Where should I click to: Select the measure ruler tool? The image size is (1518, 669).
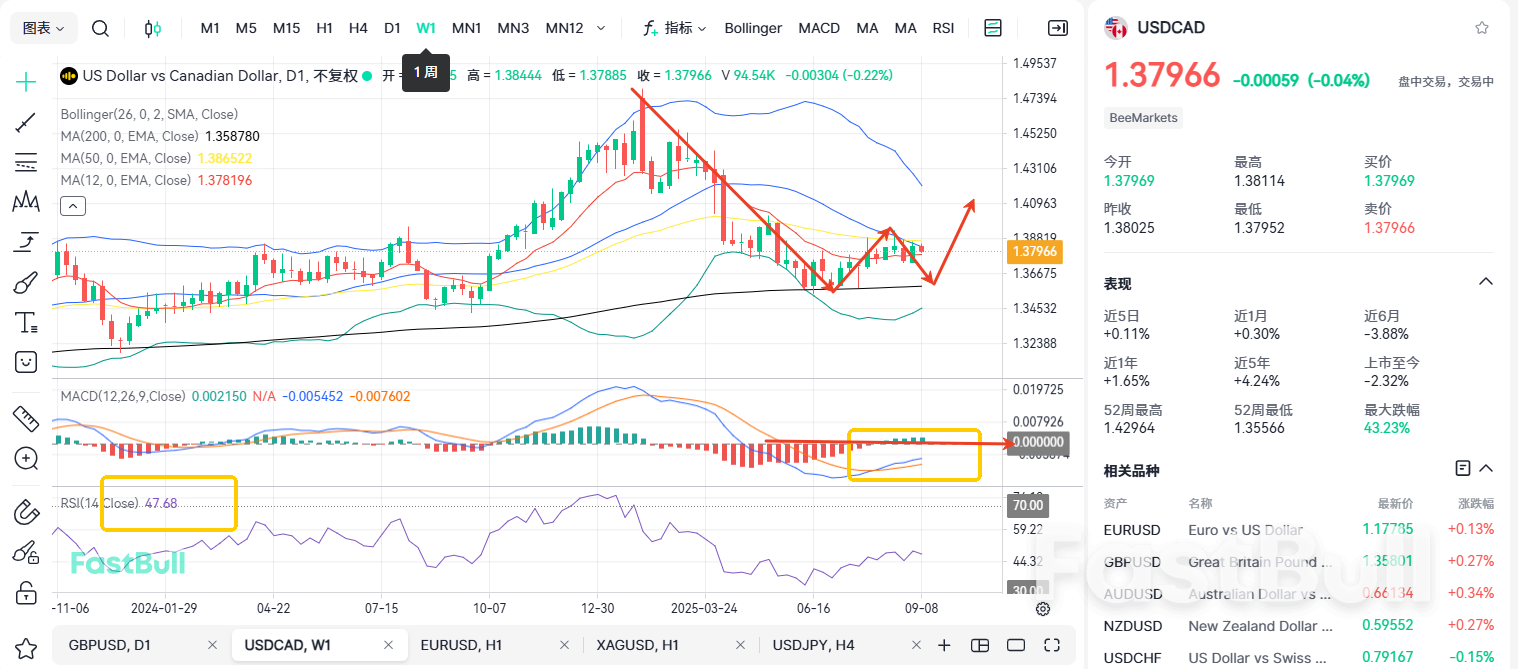pyautogui.click(x=25, y=420)
